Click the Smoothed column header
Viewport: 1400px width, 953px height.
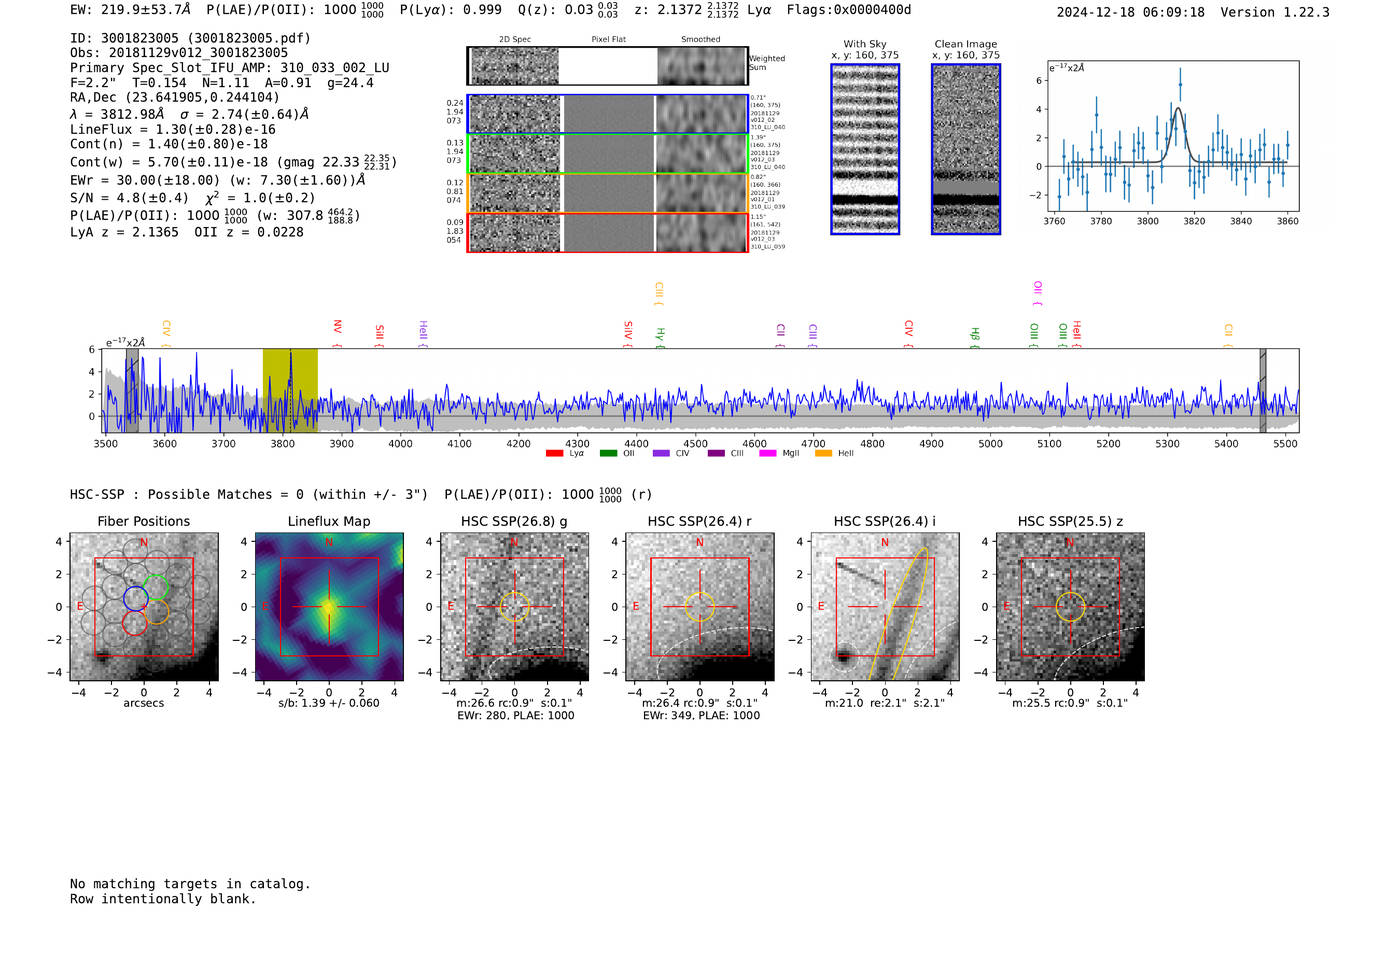(701, 40)
